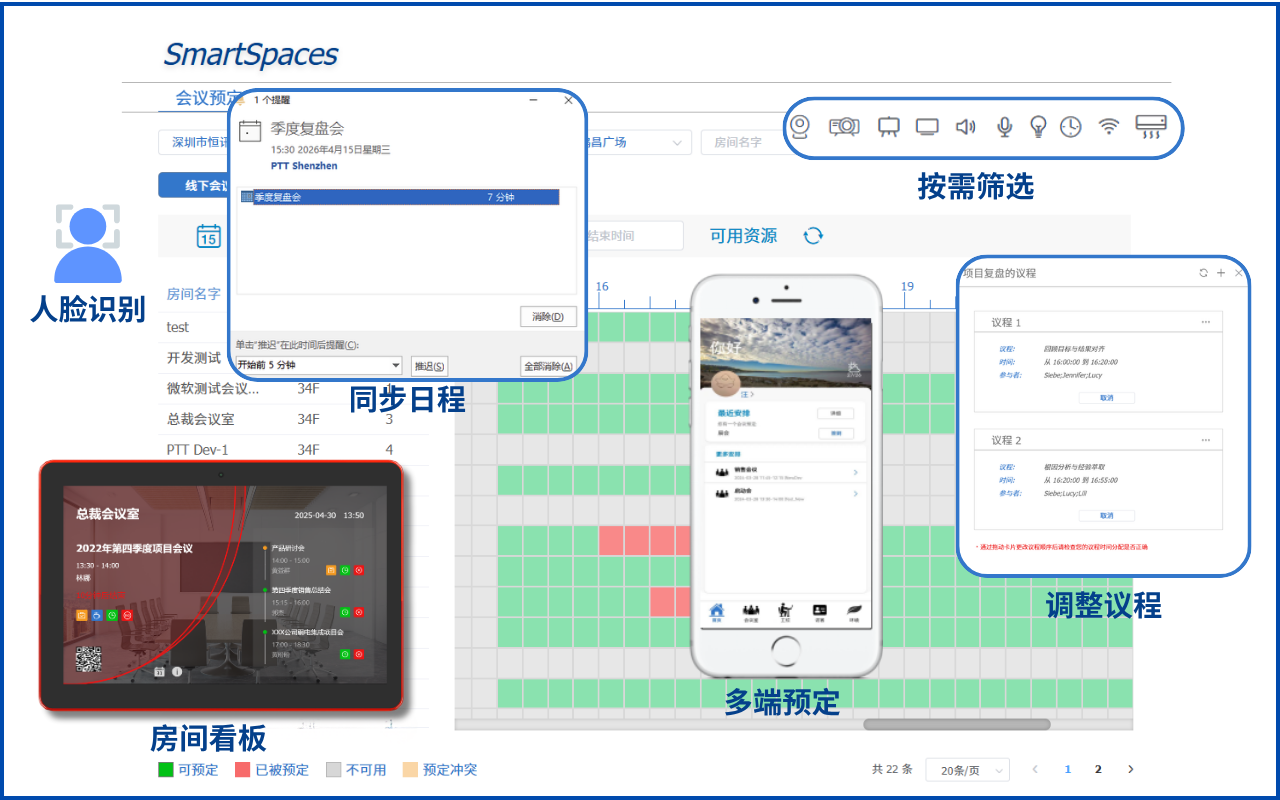Go to next page with right arrow

pyautogui.click(x=1131, y=769)
